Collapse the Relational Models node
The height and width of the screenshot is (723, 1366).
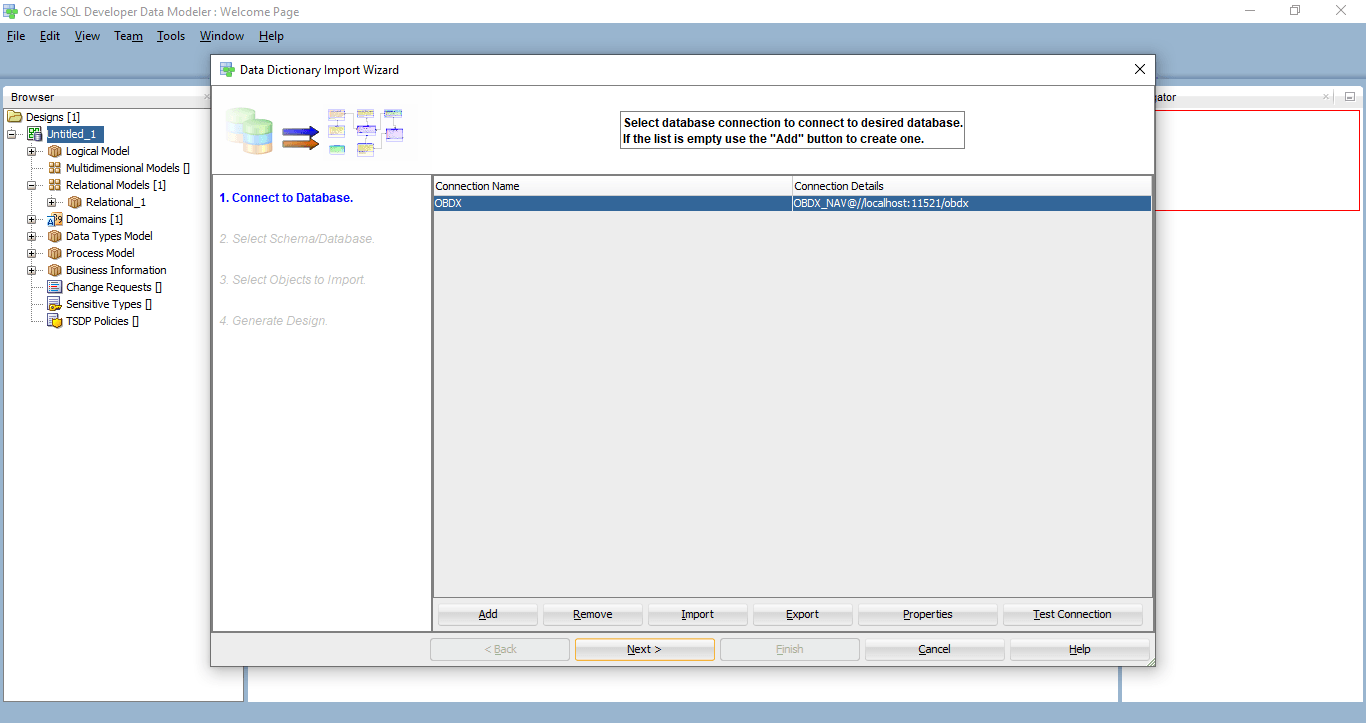pos(32,185)
